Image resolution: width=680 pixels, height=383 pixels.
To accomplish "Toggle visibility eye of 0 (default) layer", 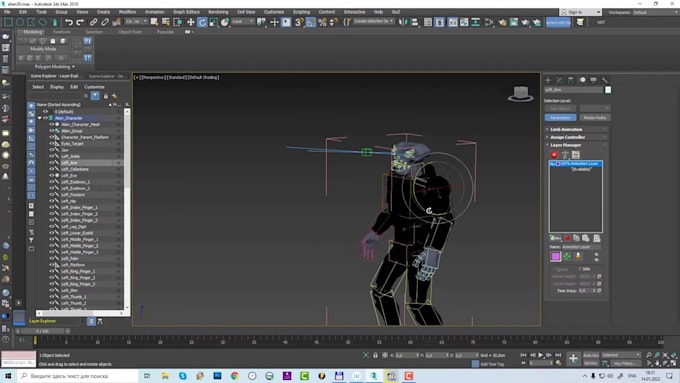I will [x=45, y=111].
